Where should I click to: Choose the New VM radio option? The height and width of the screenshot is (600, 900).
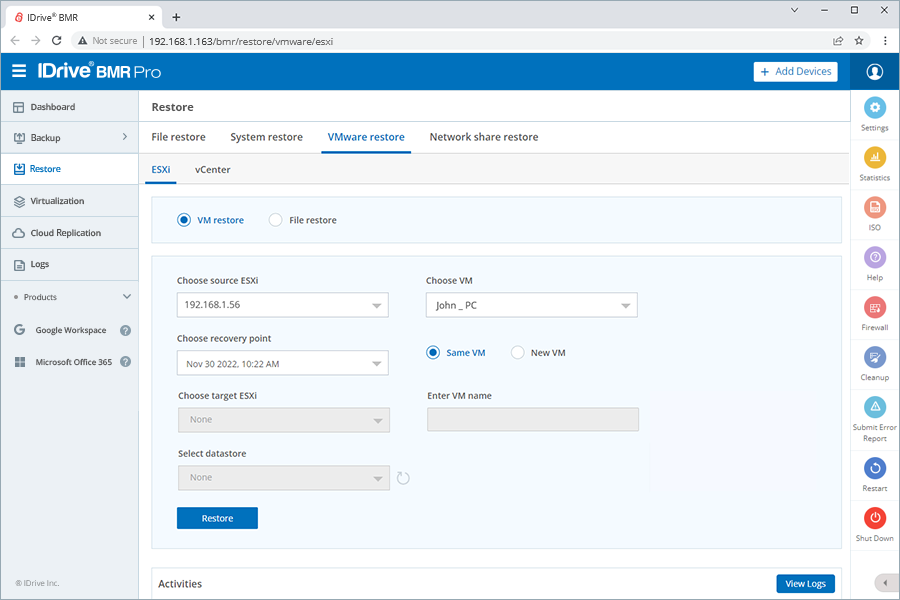tap(518, 352)
